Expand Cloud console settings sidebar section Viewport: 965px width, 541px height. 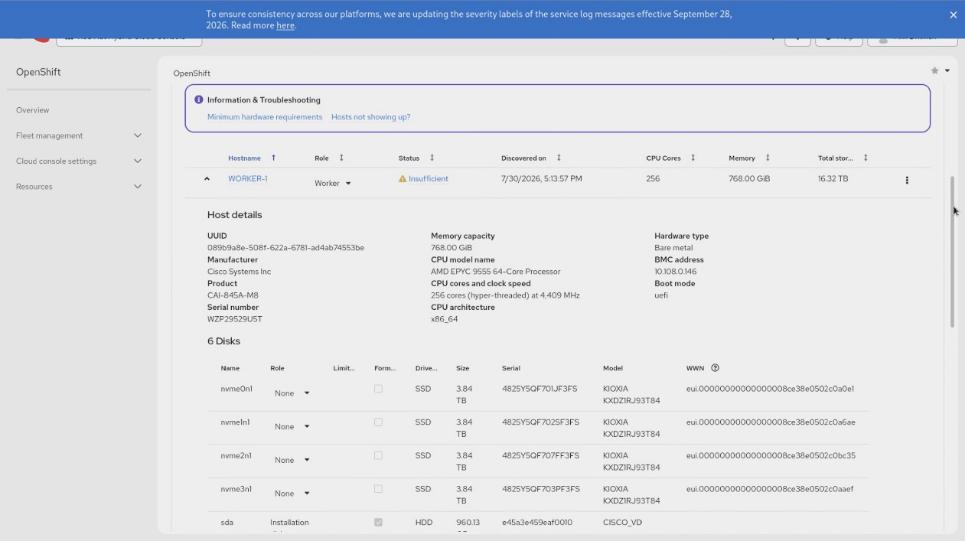(x=79, y=161)
